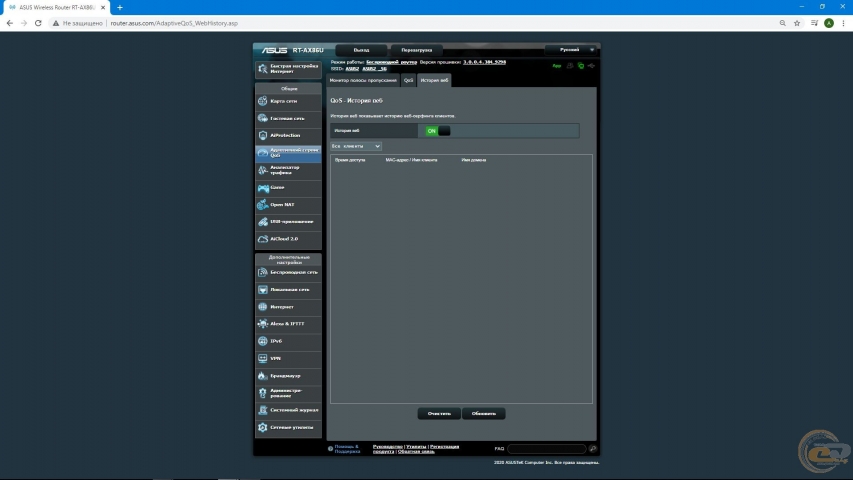The width and height of the screenshot is (853, 480).
Task: Open the Wireless (Беспроводная сеть) settings item
Action: (288, 273)
